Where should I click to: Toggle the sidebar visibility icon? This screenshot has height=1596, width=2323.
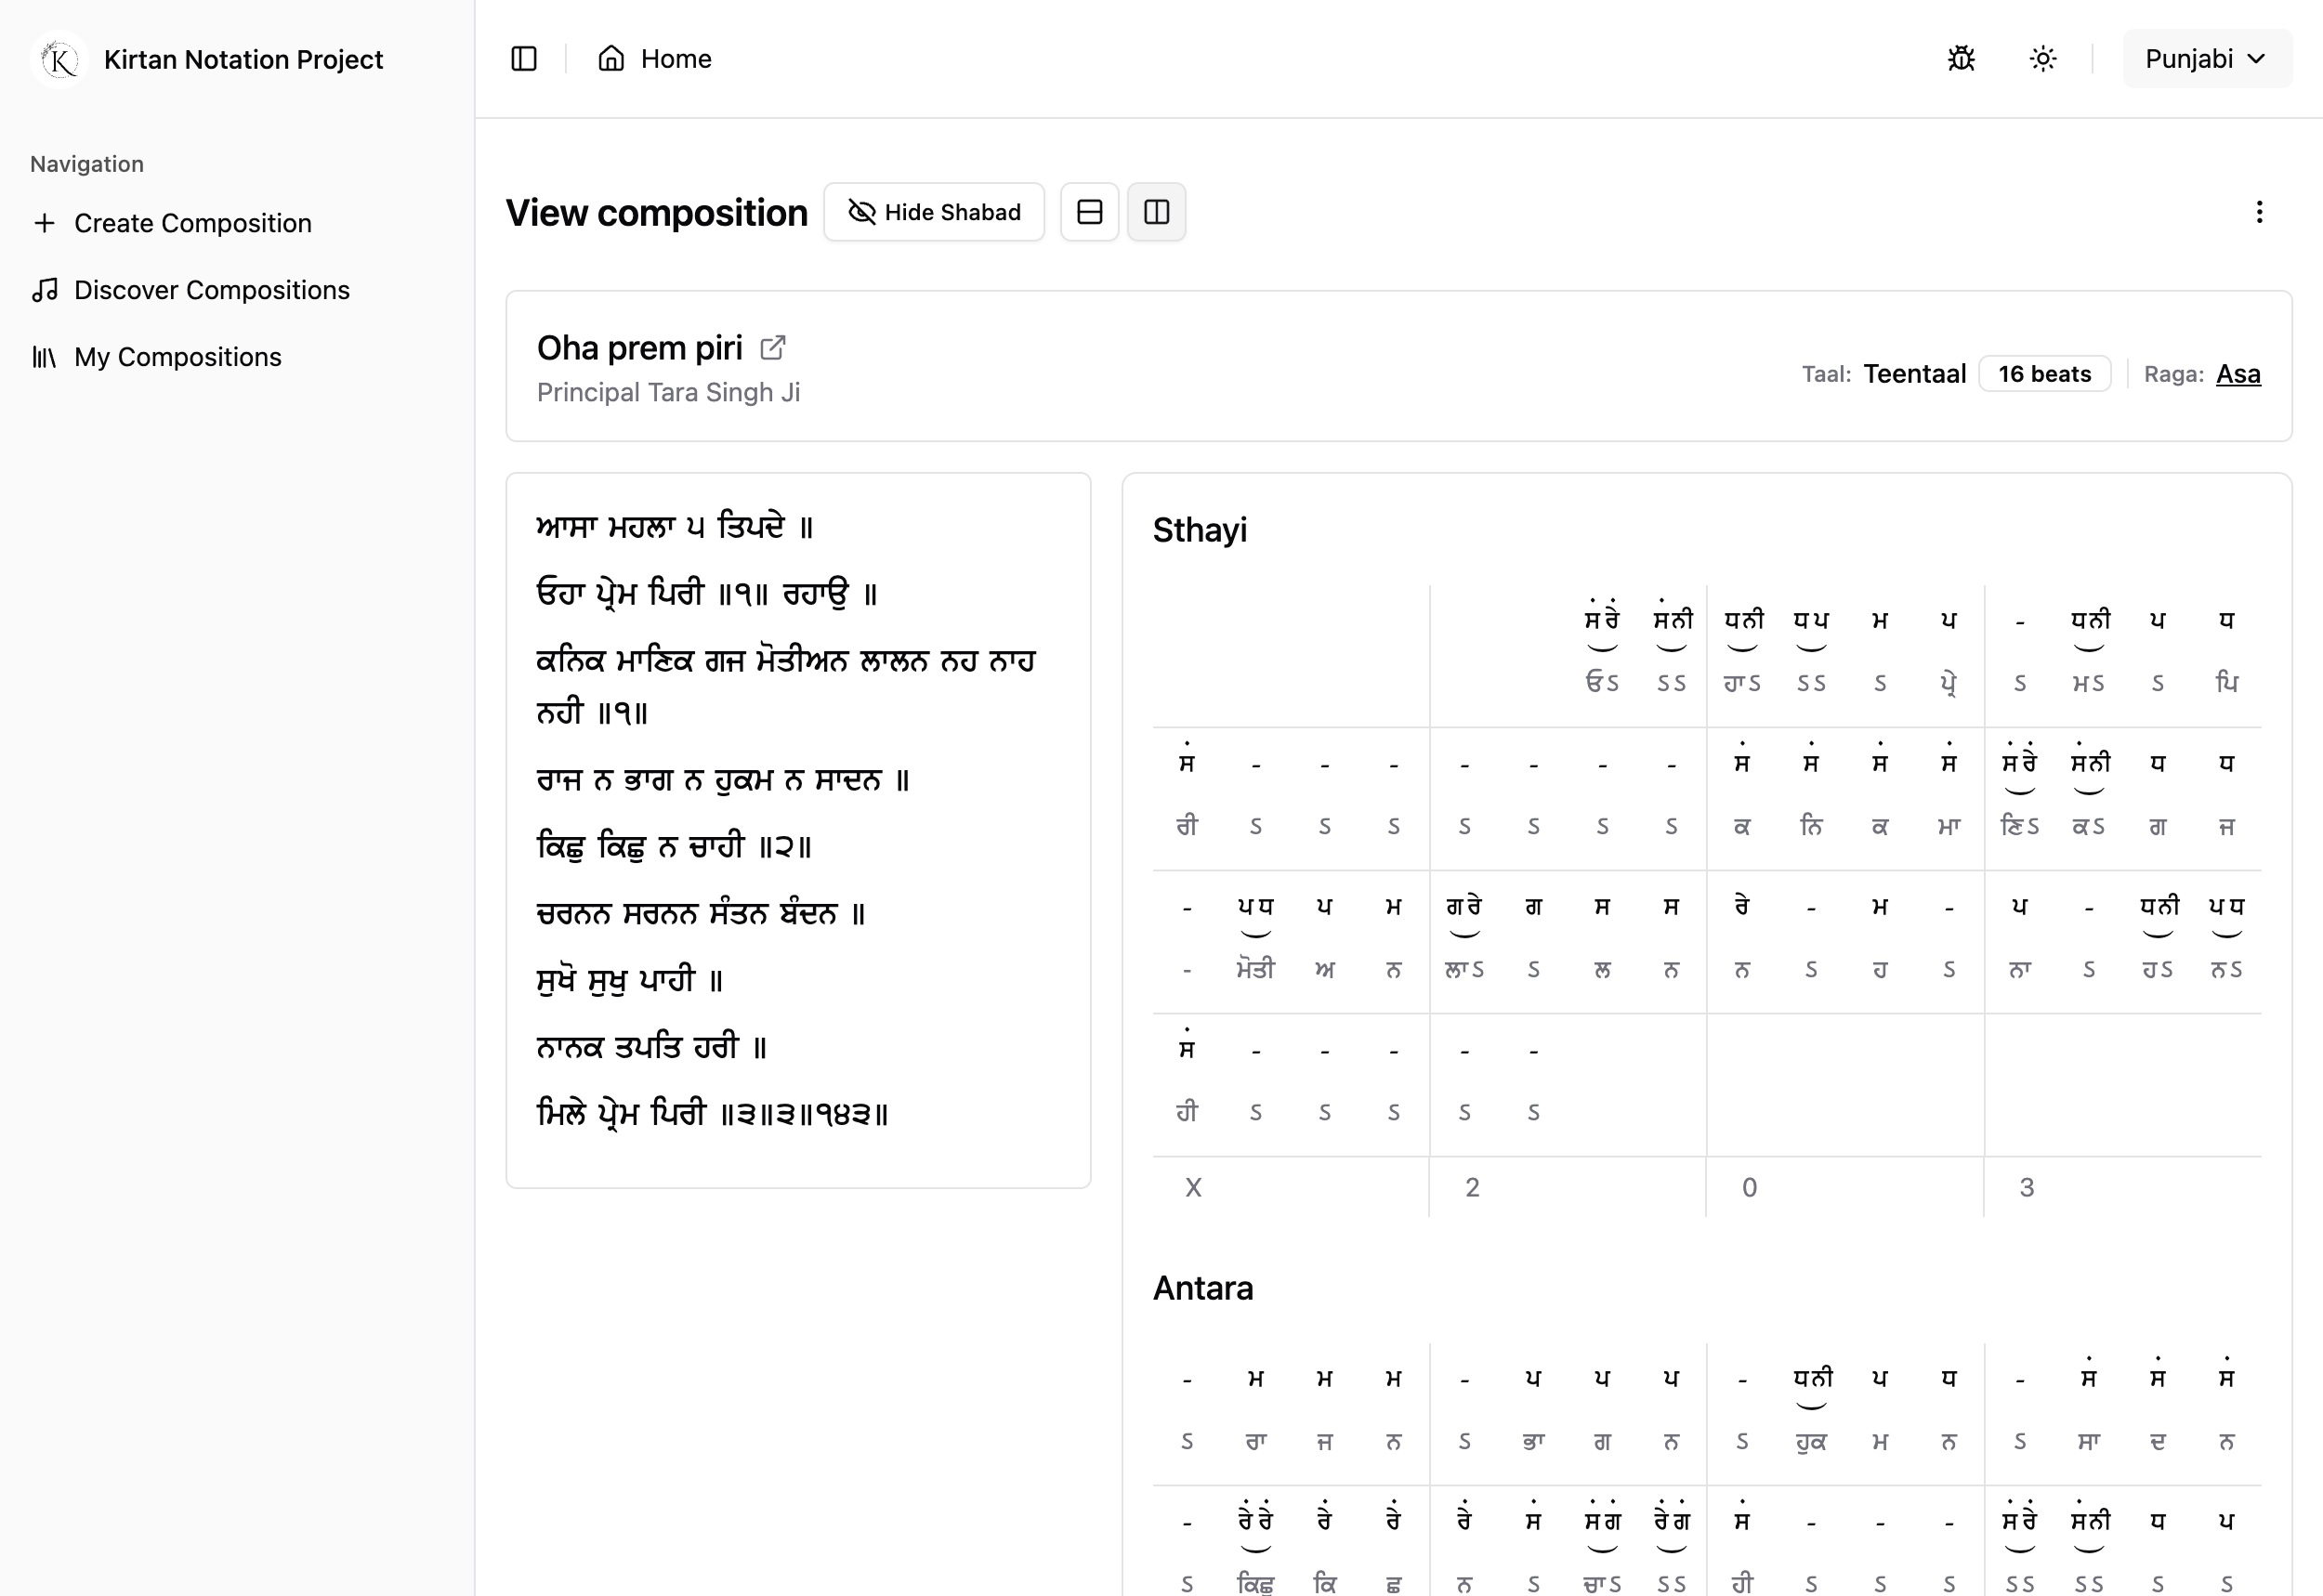(524, 58)
